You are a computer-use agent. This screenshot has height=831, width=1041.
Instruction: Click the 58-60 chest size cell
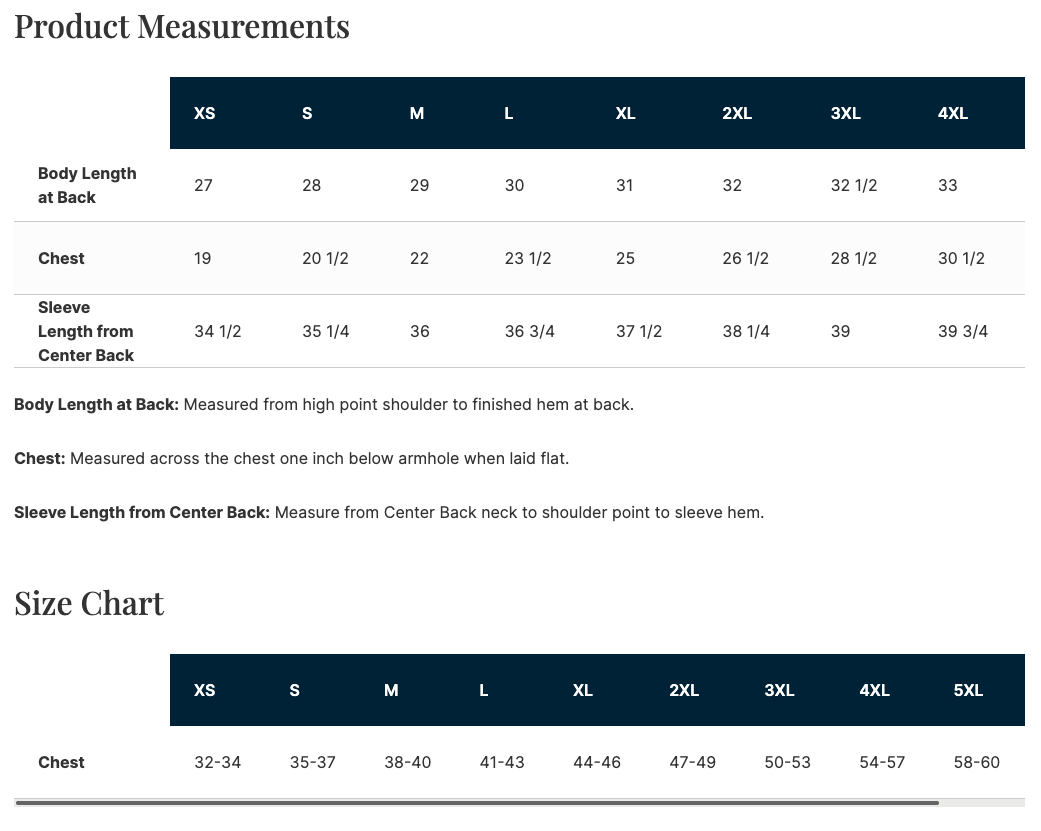click(x=976, y=762)
